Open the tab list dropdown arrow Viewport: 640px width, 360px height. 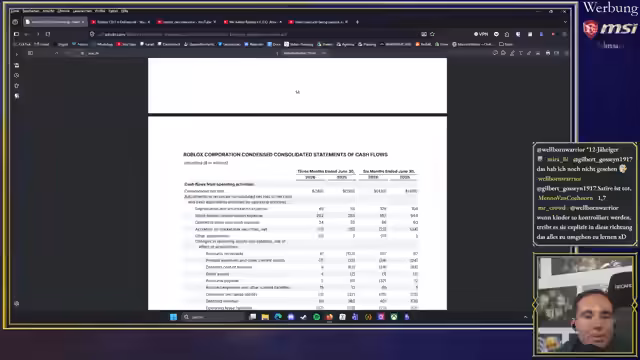point(565,22)
